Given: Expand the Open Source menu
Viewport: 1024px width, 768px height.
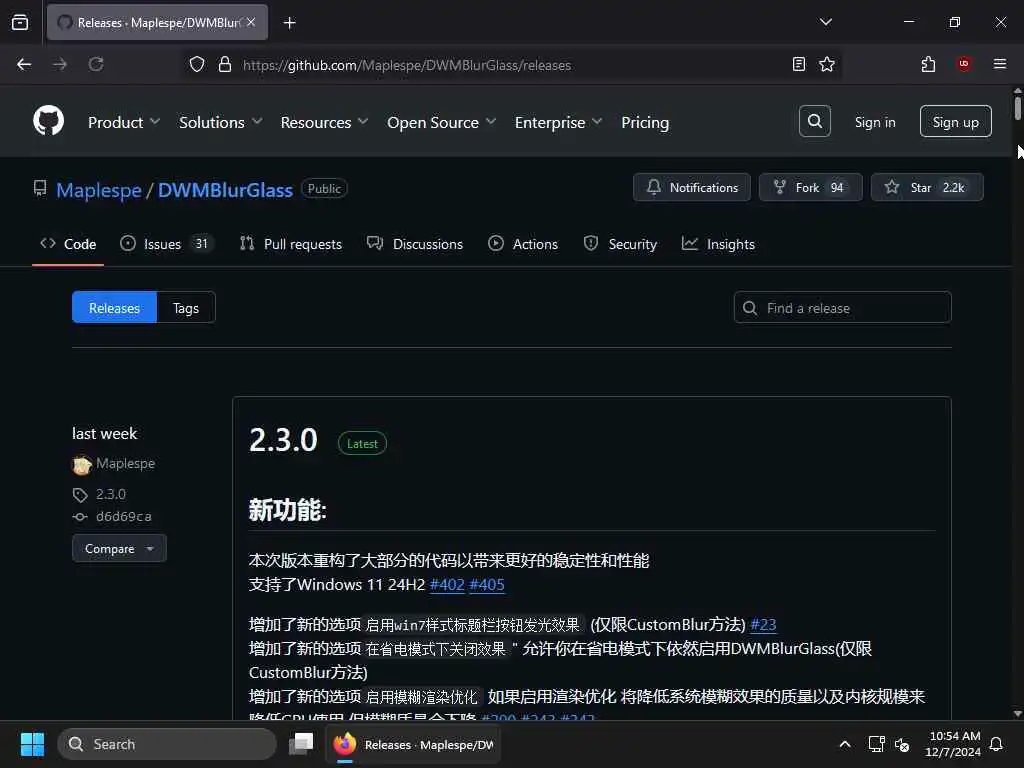Looking at the screenshot, I should pos(441,122).
